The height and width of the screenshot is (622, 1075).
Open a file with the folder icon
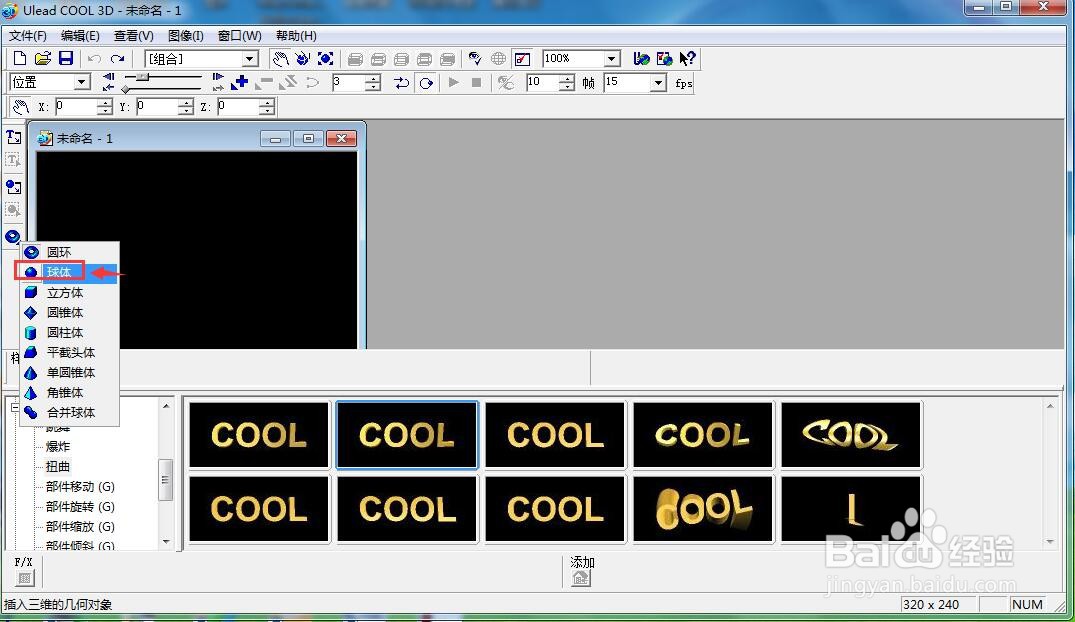(x=43, y=59)
